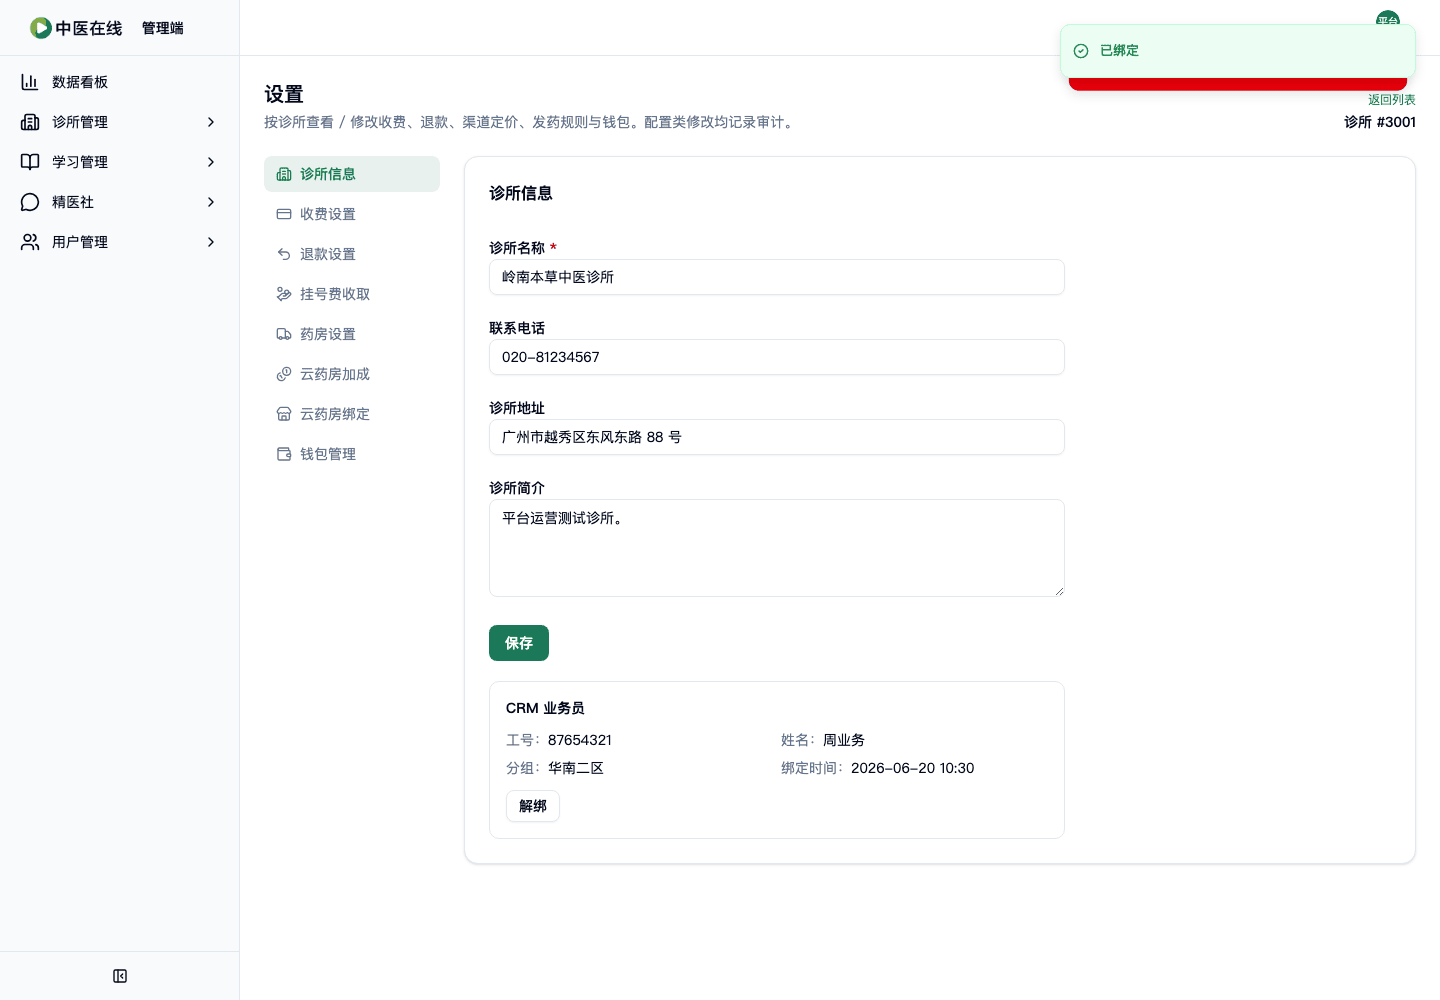Click the 精医社 chat bubble icon
This screenshot has height=1000, width=1440.
pos(30,202)
